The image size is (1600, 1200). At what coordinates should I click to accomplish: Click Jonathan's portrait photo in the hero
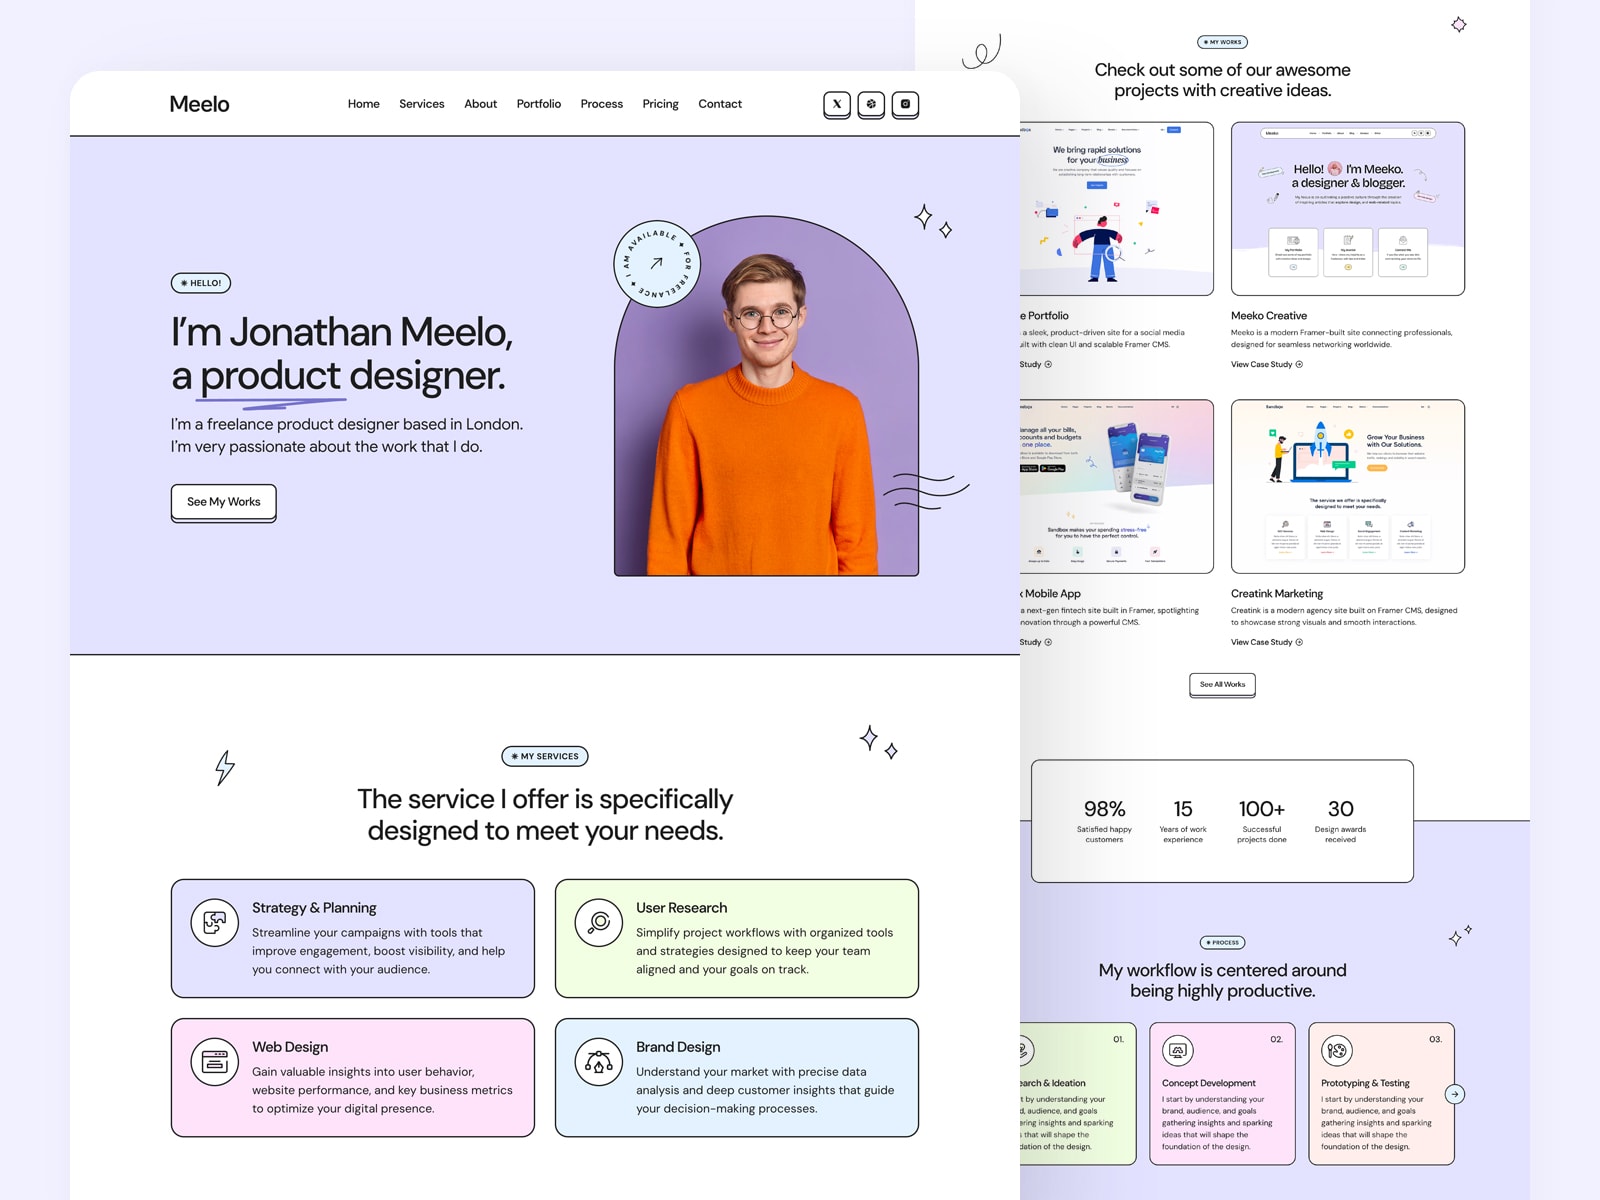pos(766,396)
